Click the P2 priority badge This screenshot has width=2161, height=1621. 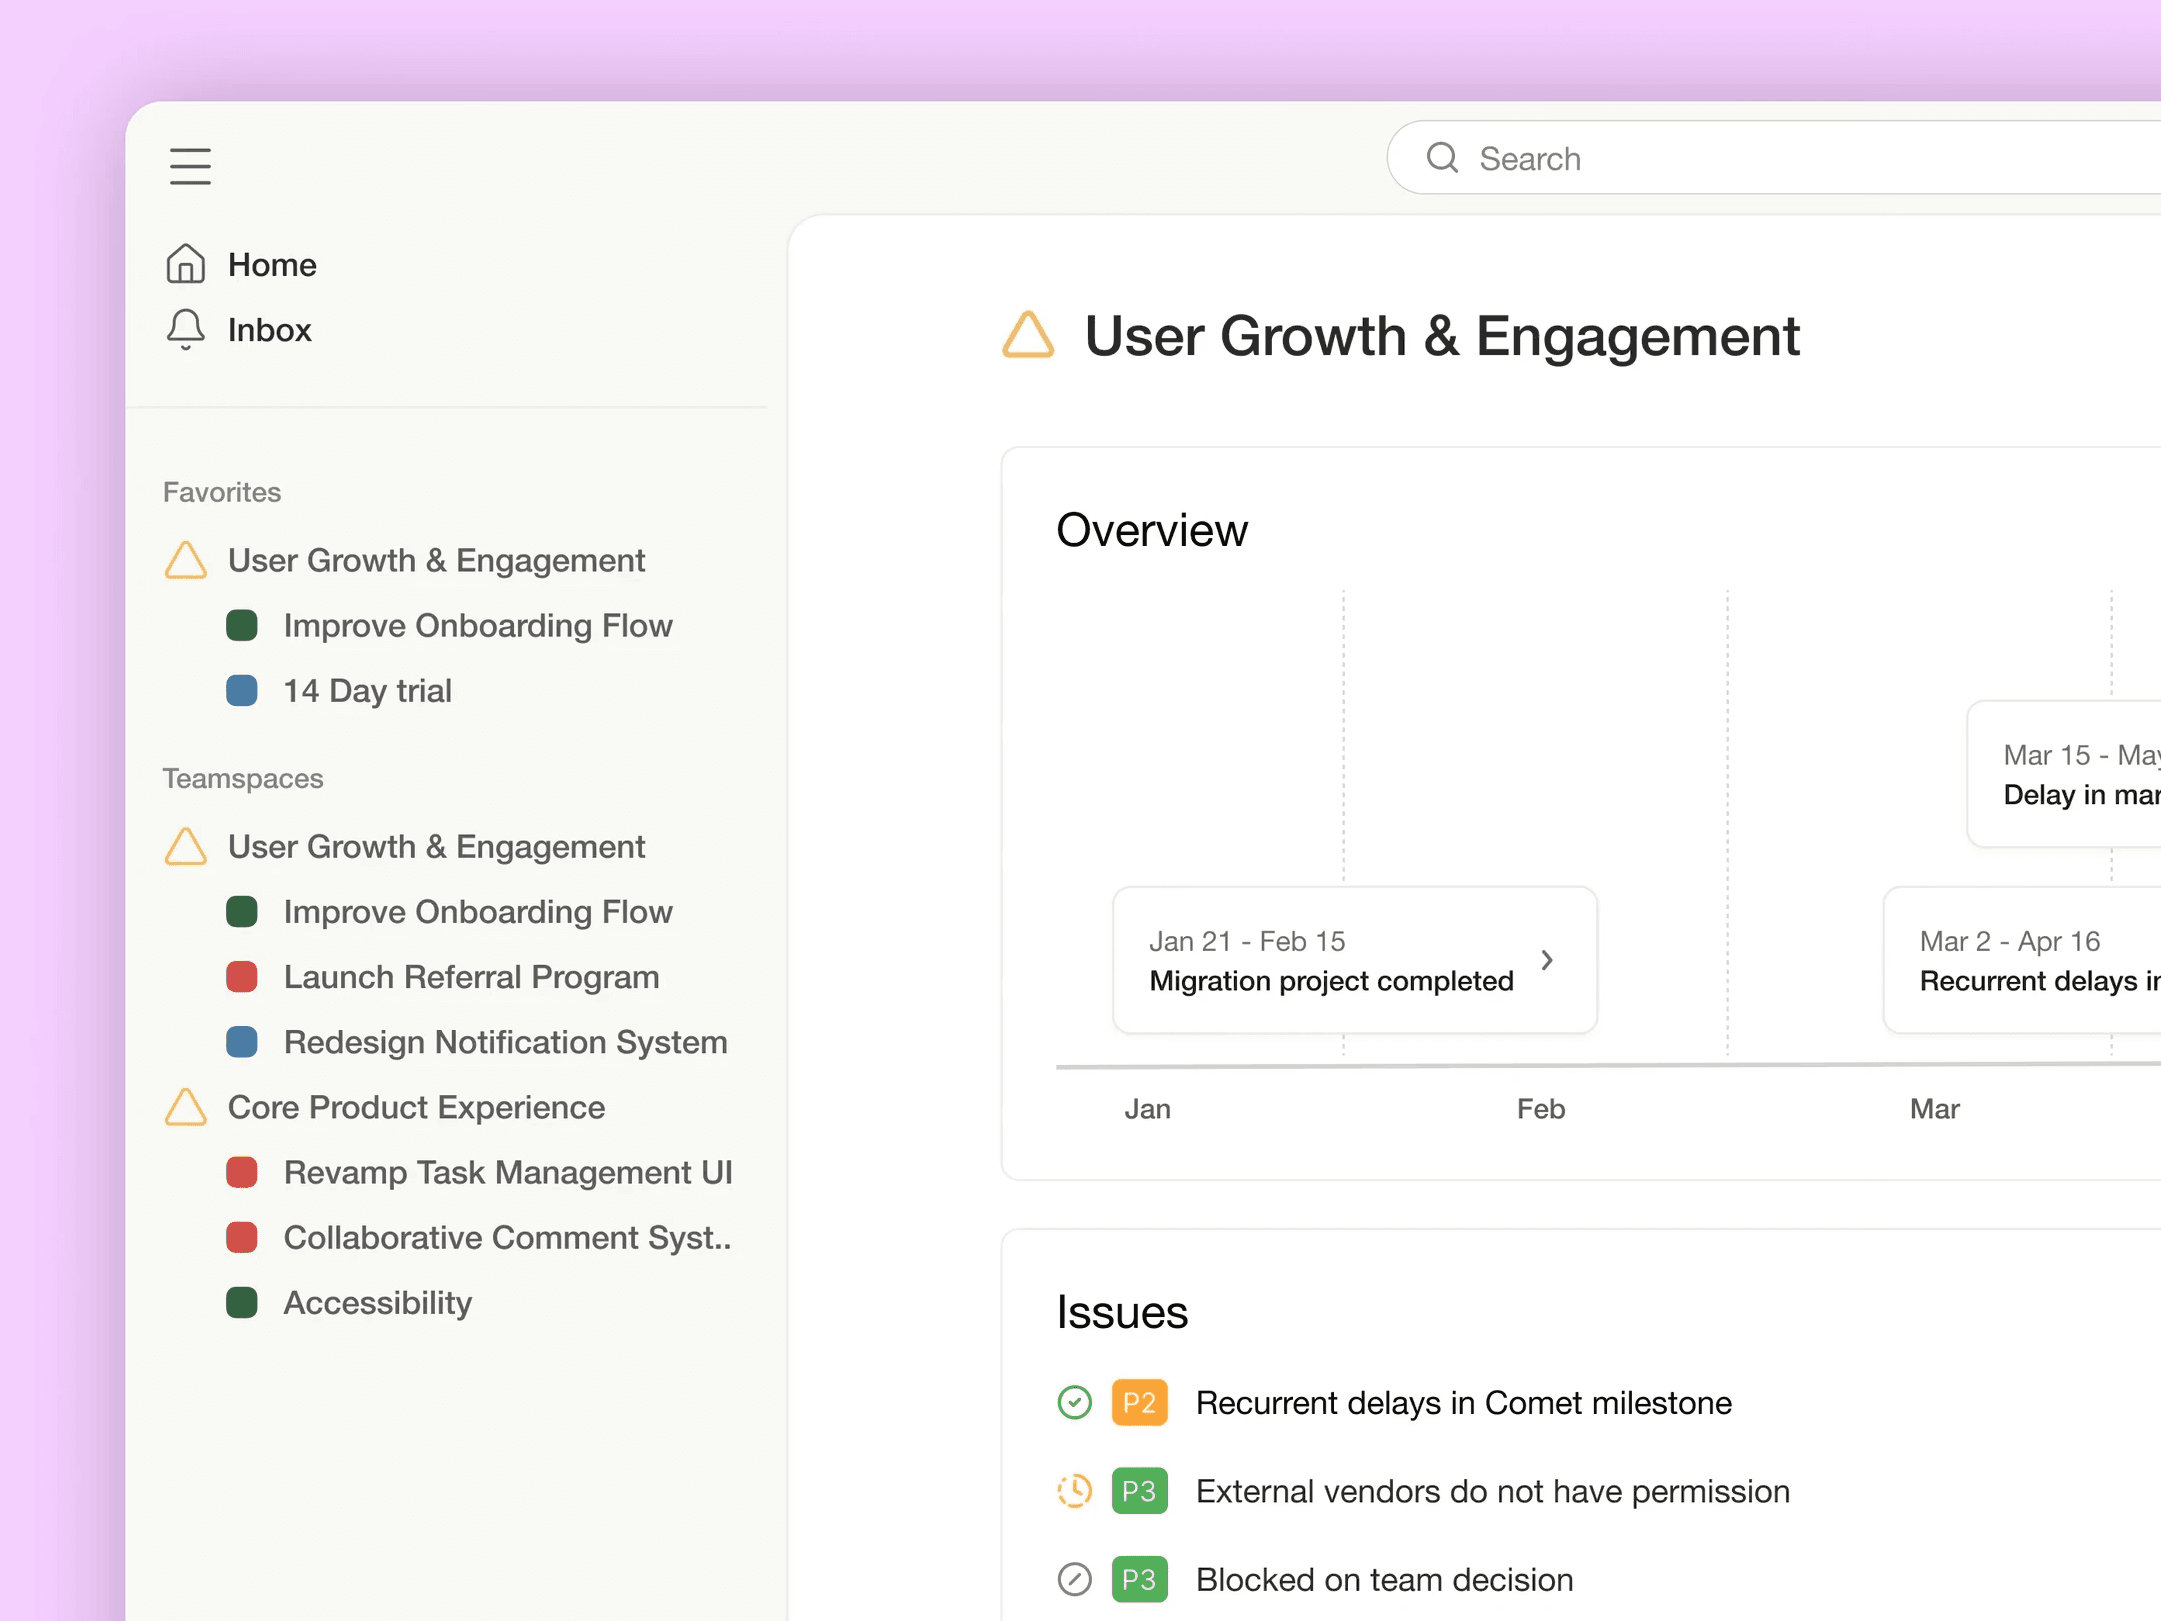pos(1139,1402)
